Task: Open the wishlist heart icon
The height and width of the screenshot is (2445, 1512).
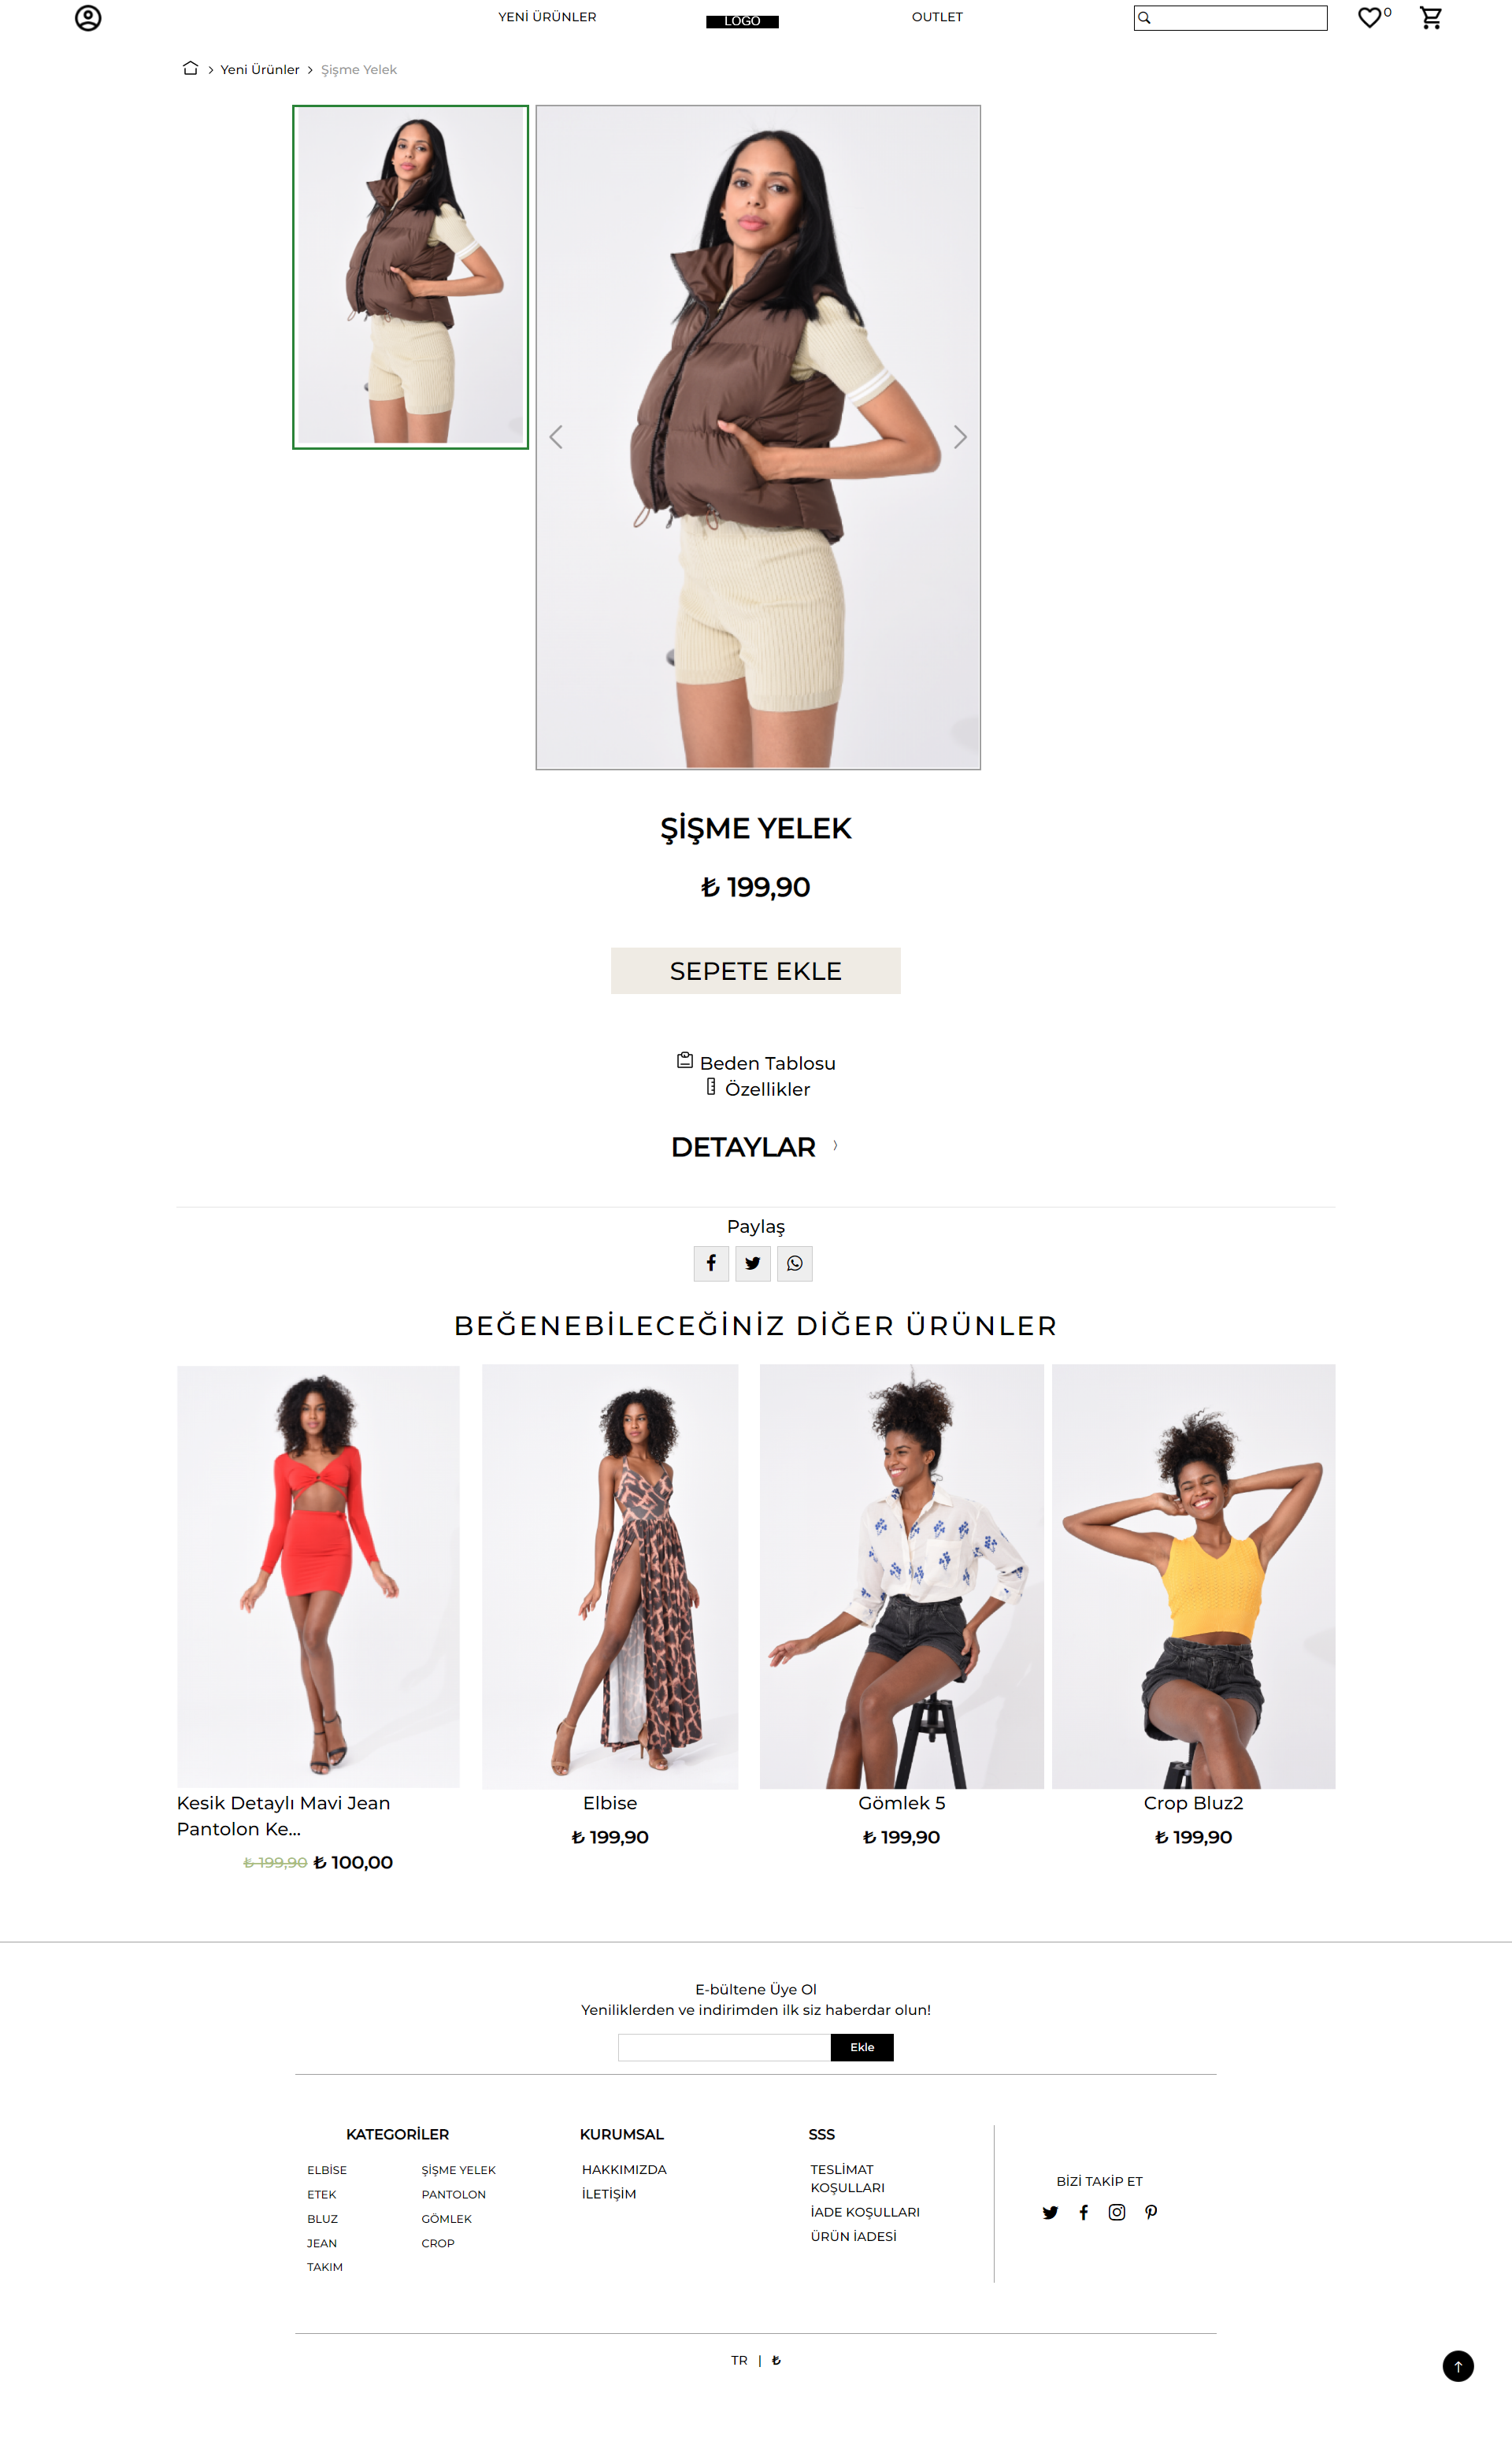Action: pyautogui.click(x=1369, y=18)
